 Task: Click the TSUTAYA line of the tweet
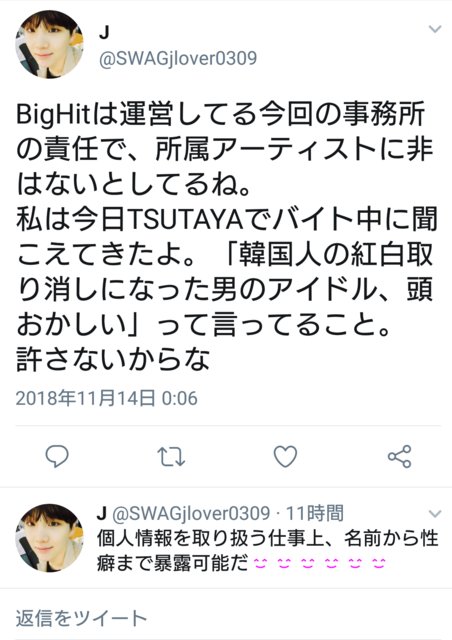[x=227, y=220]
